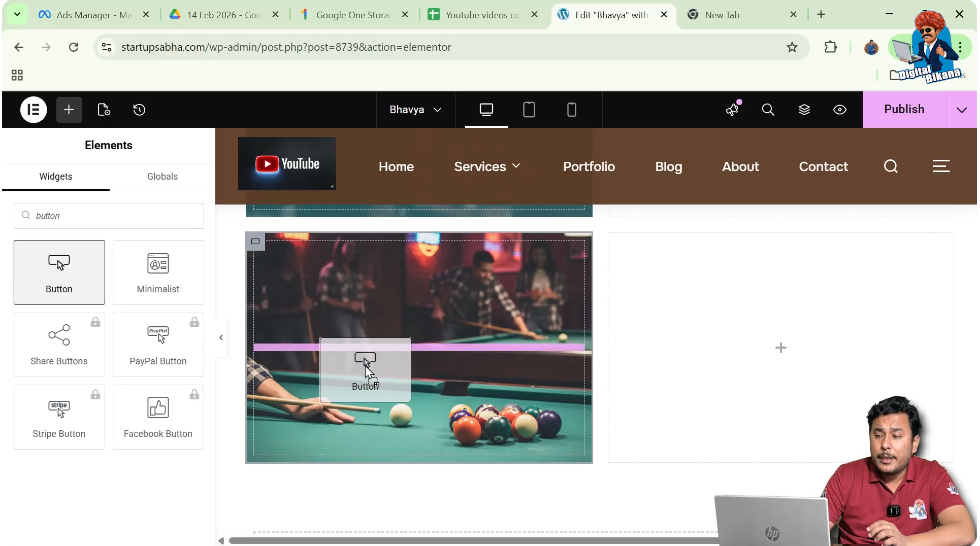The image size is (980, 546).
Task: Select the Stripe Button widget
Action: (x=59, y=417)
